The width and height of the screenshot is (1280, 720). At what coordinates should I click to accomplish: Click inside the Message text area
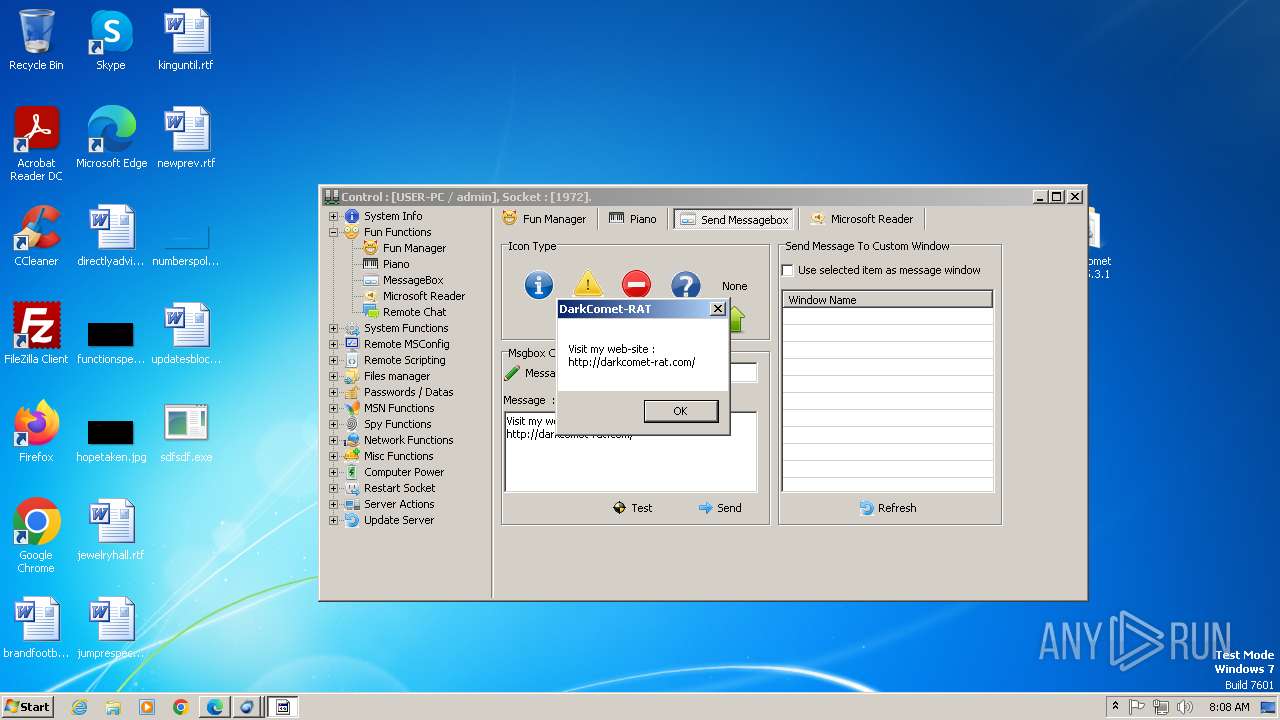coord(630,451)
